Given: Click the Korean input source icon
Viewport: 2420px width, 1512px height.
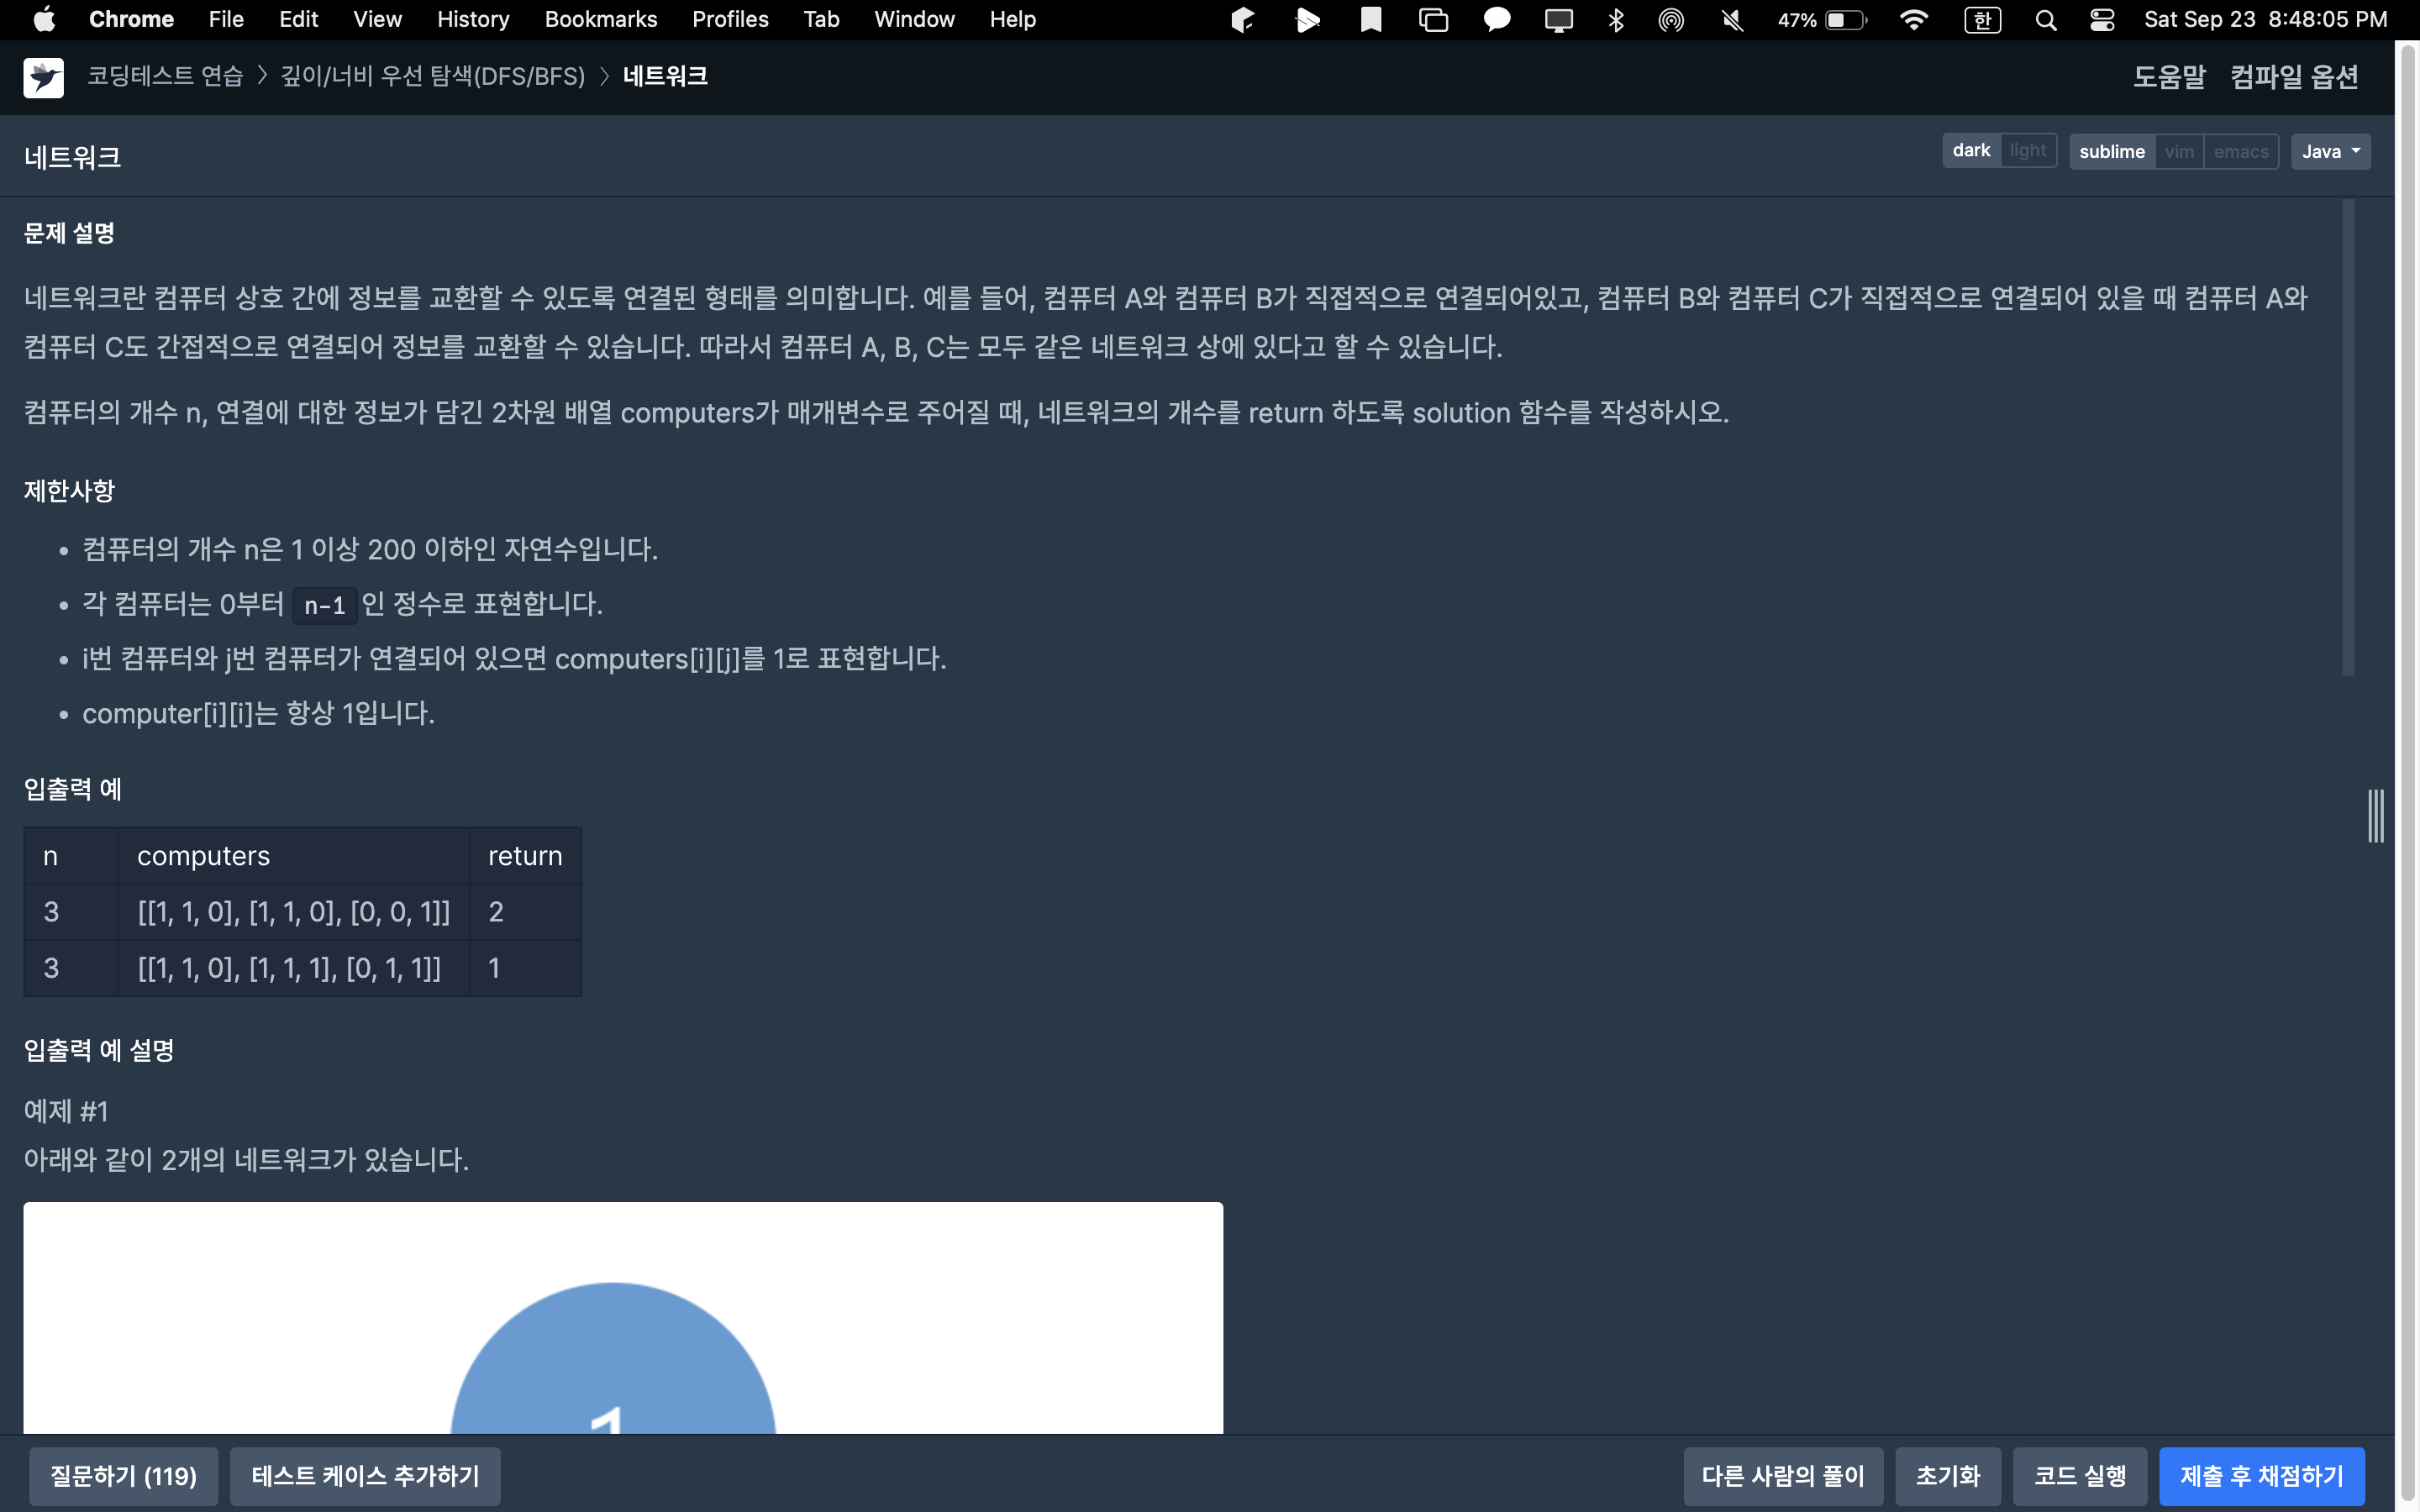Looking at the screenshot, I should 1982,20.
